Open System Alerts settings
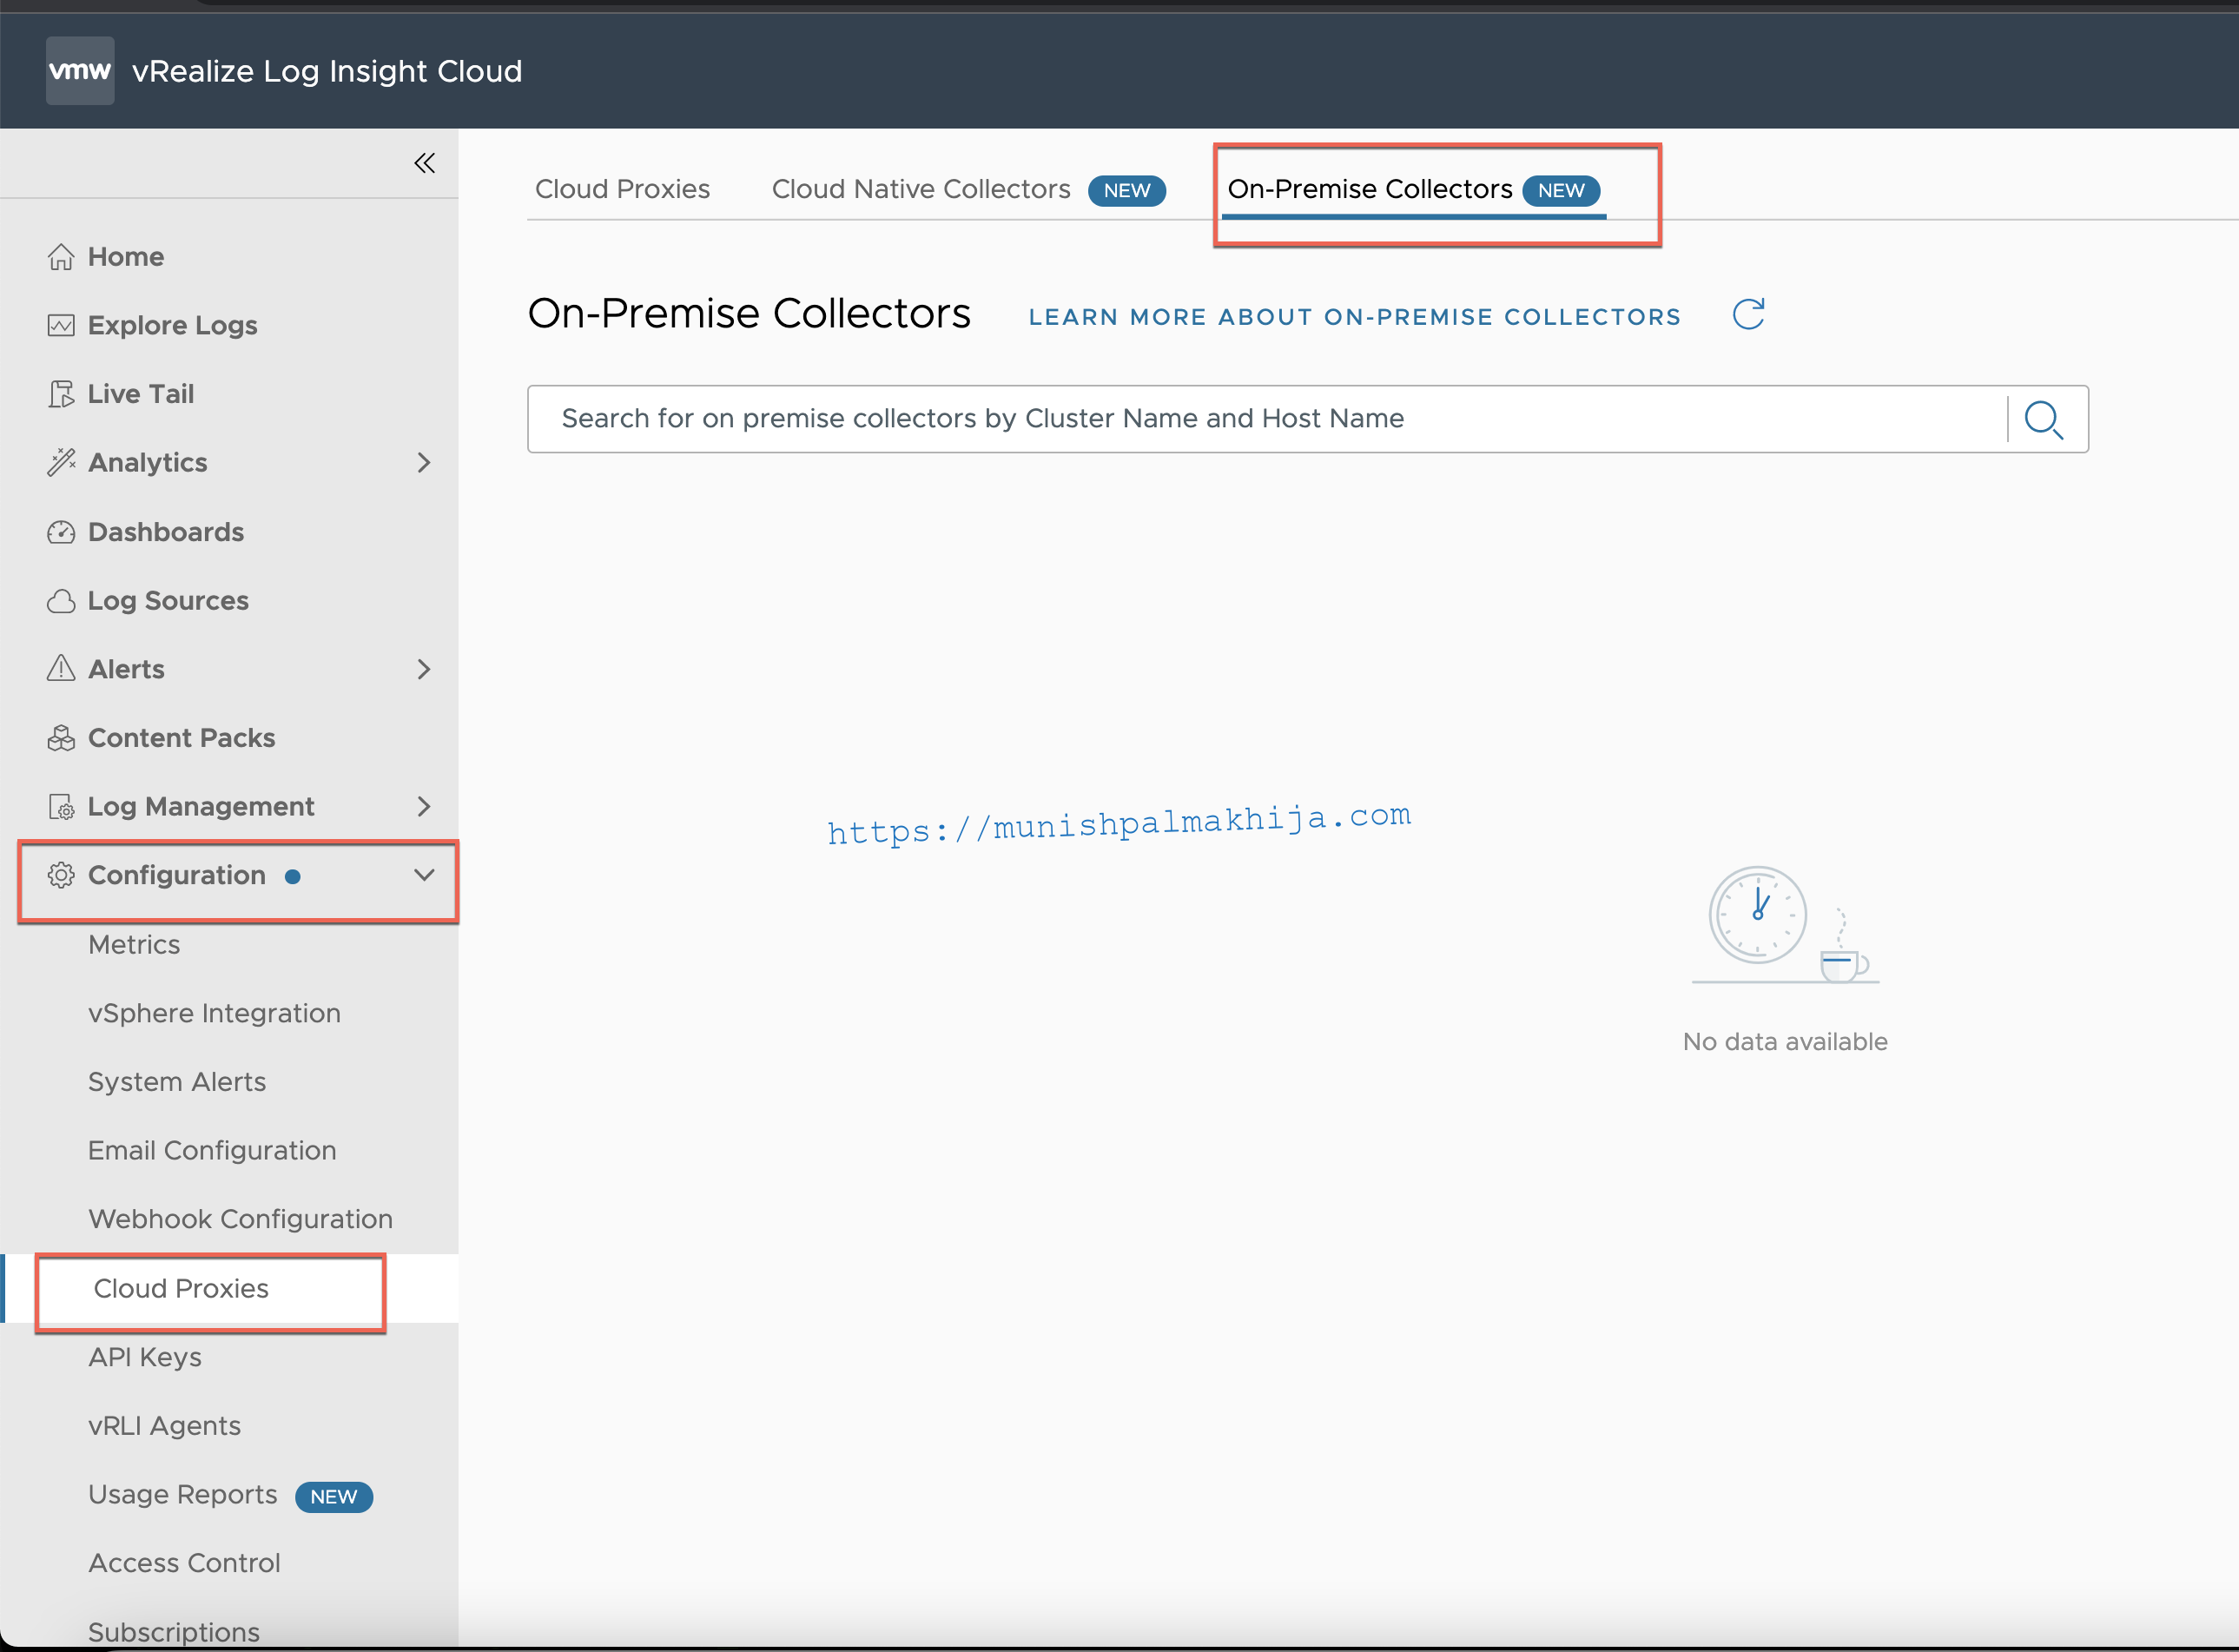2239x1652 pixels. 177,1082
